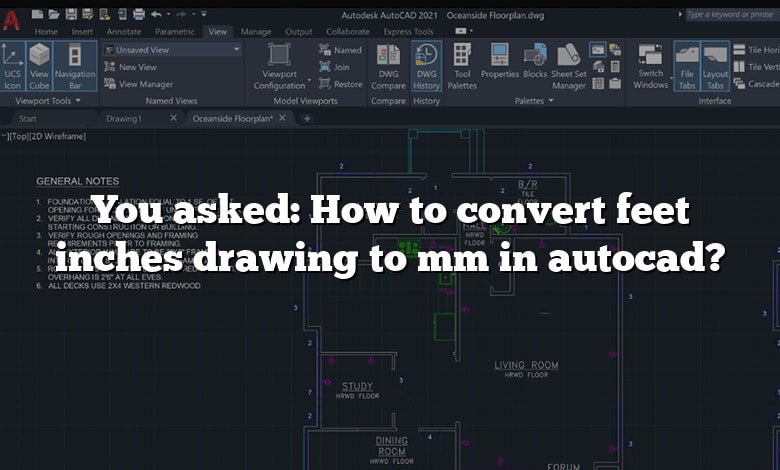Expand the Palettes panel
This screenshot has width=780, height=470.
pyautogui.click(x=534, y=100)
